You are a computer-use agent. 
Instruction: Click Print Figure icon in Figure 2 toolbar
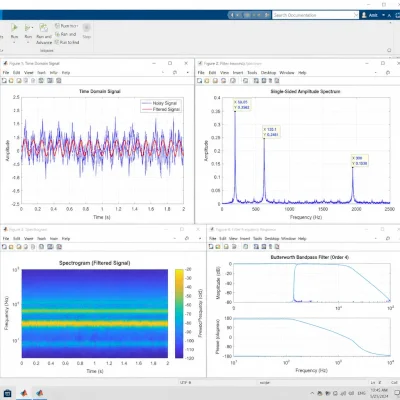(223, 80)
